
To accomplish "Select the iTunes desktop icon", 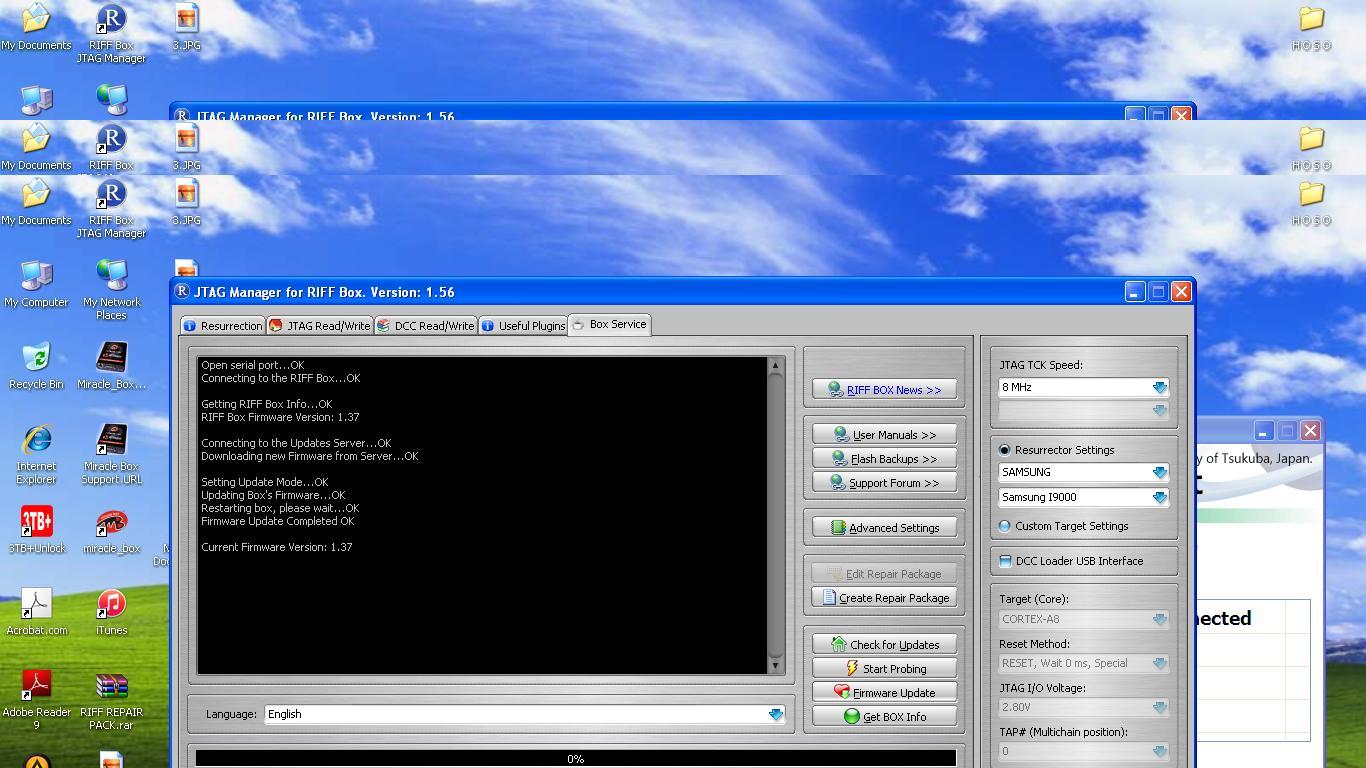I will point(111,612).
